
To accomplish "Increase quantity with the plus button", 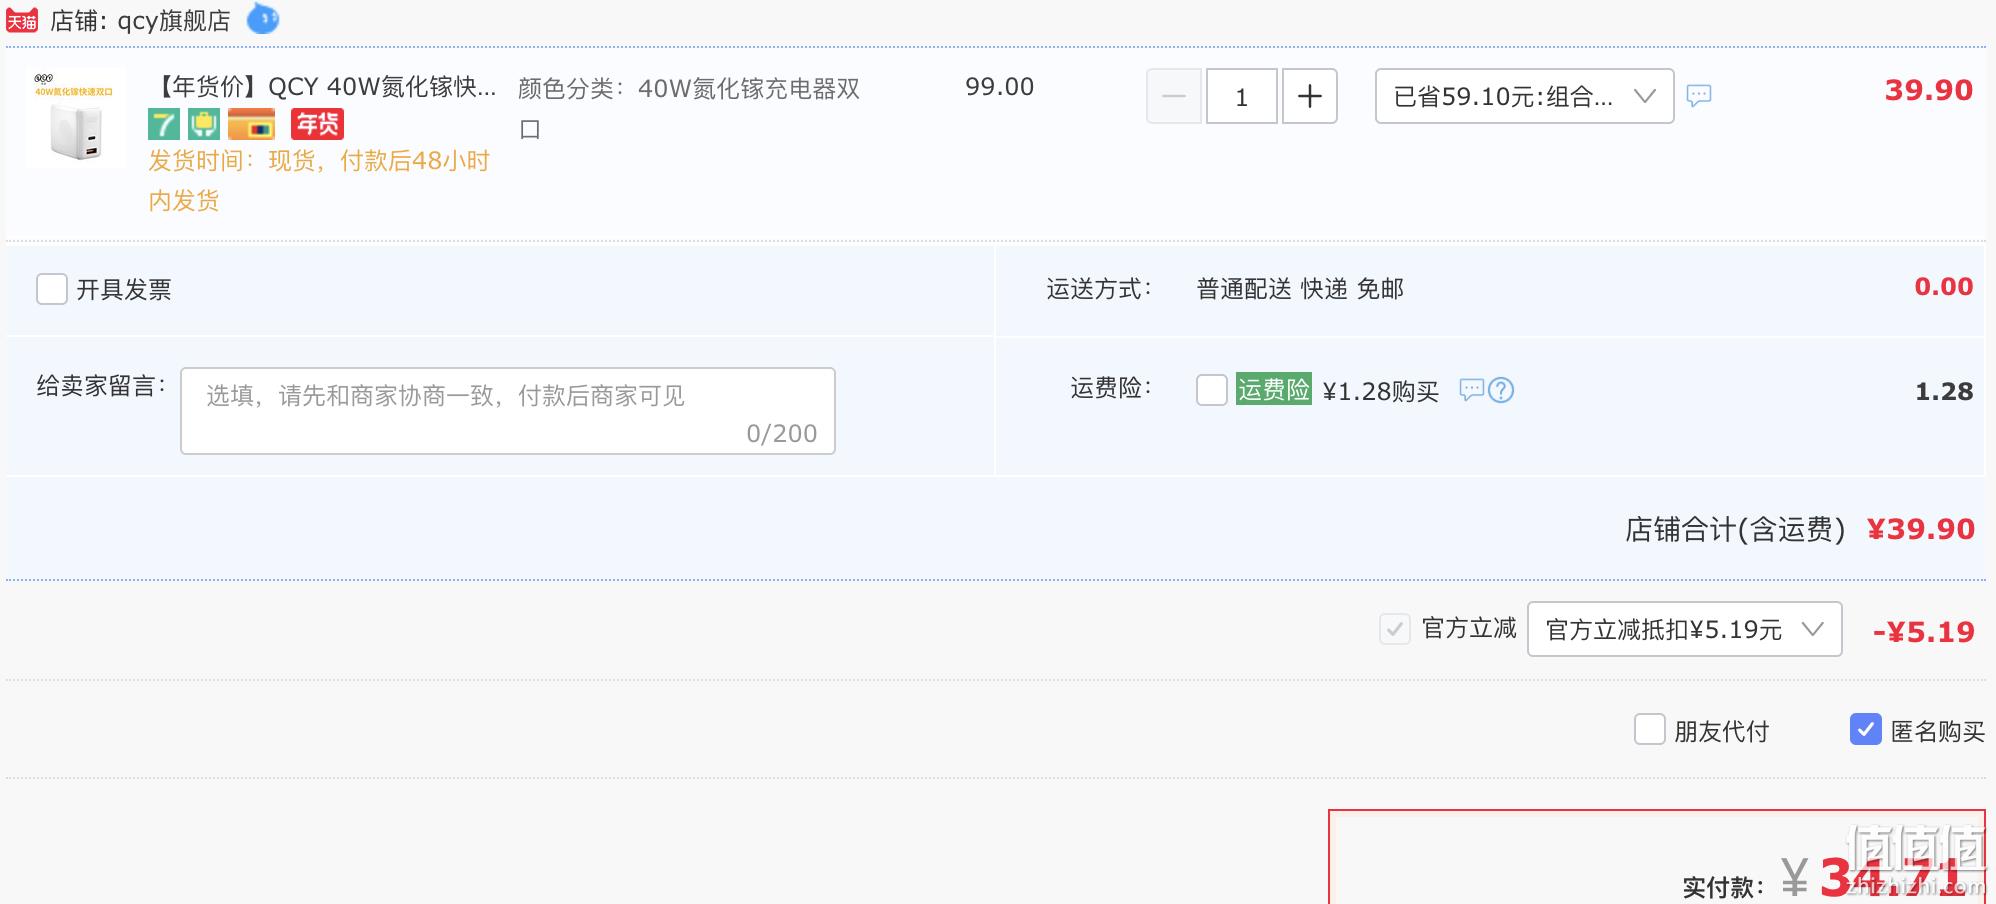I will click(1310, 96).
